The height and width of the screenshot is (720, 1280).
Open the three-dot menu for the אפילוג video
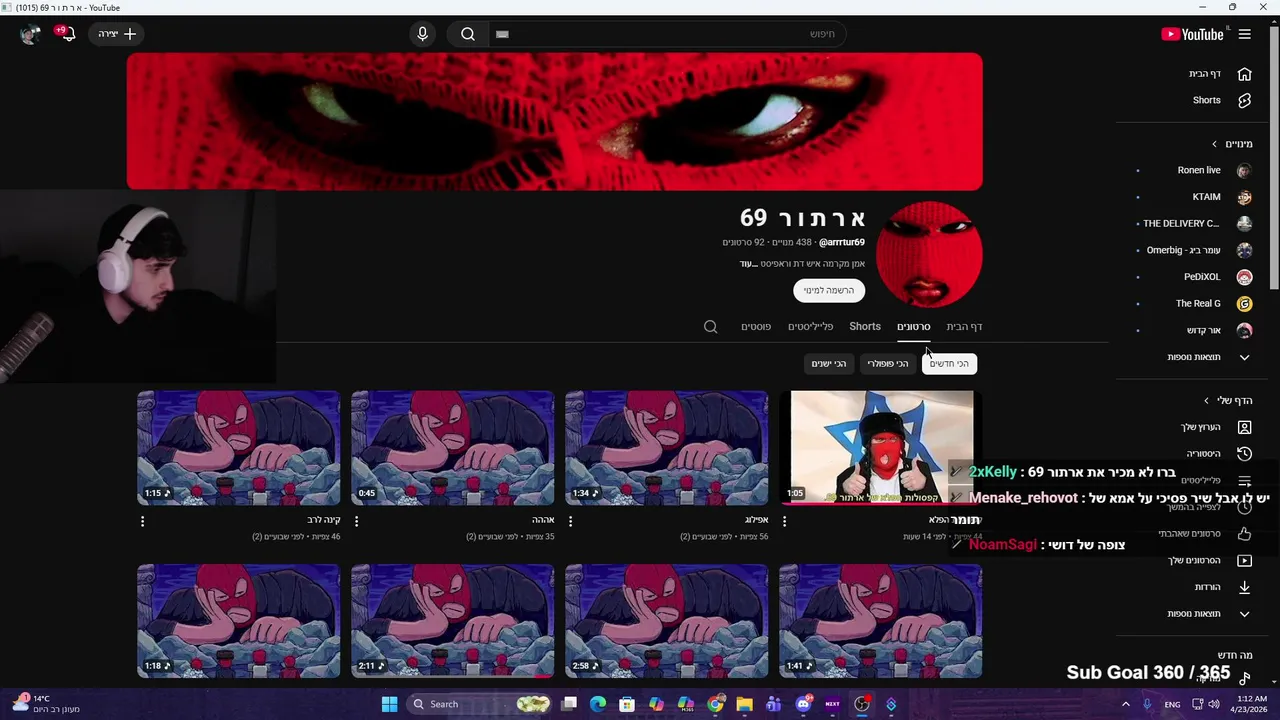point(570,521)
